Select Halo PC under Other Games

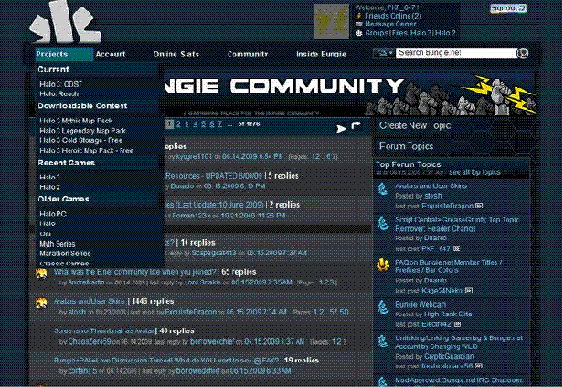pyautogui.click(x=53, y=214)
